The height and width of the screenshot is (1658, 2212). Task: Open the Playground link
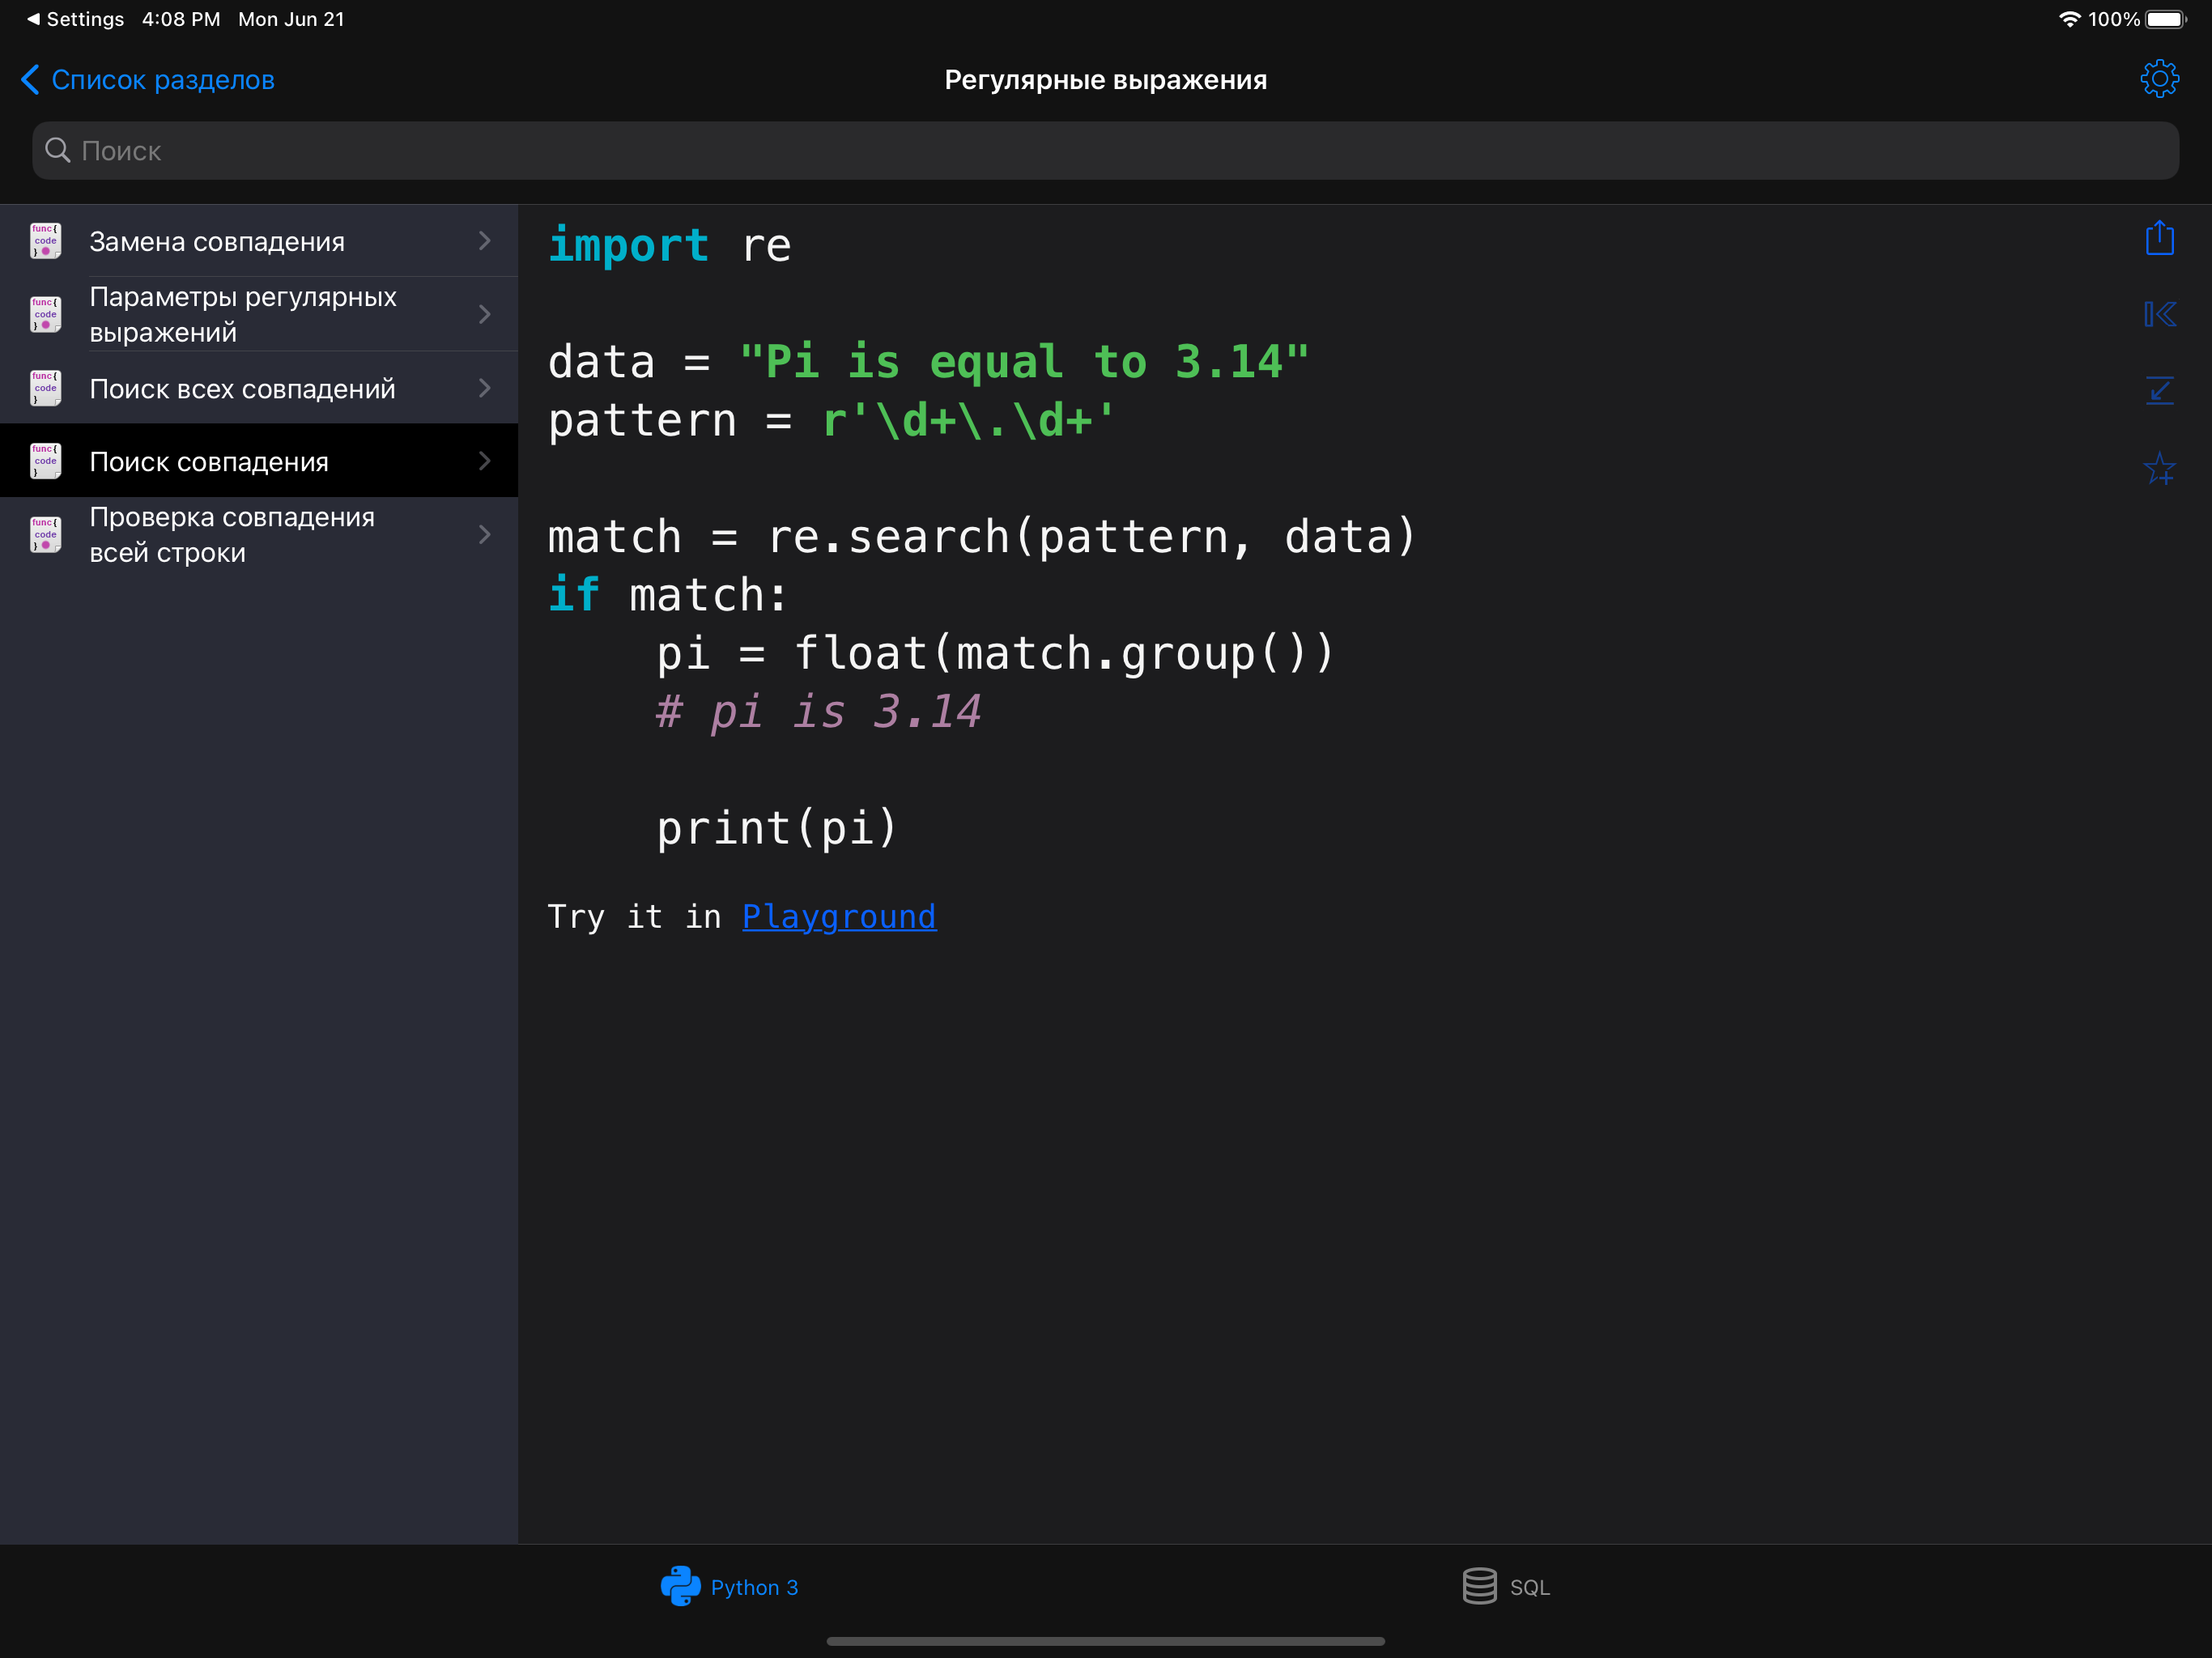click(839, 916)
